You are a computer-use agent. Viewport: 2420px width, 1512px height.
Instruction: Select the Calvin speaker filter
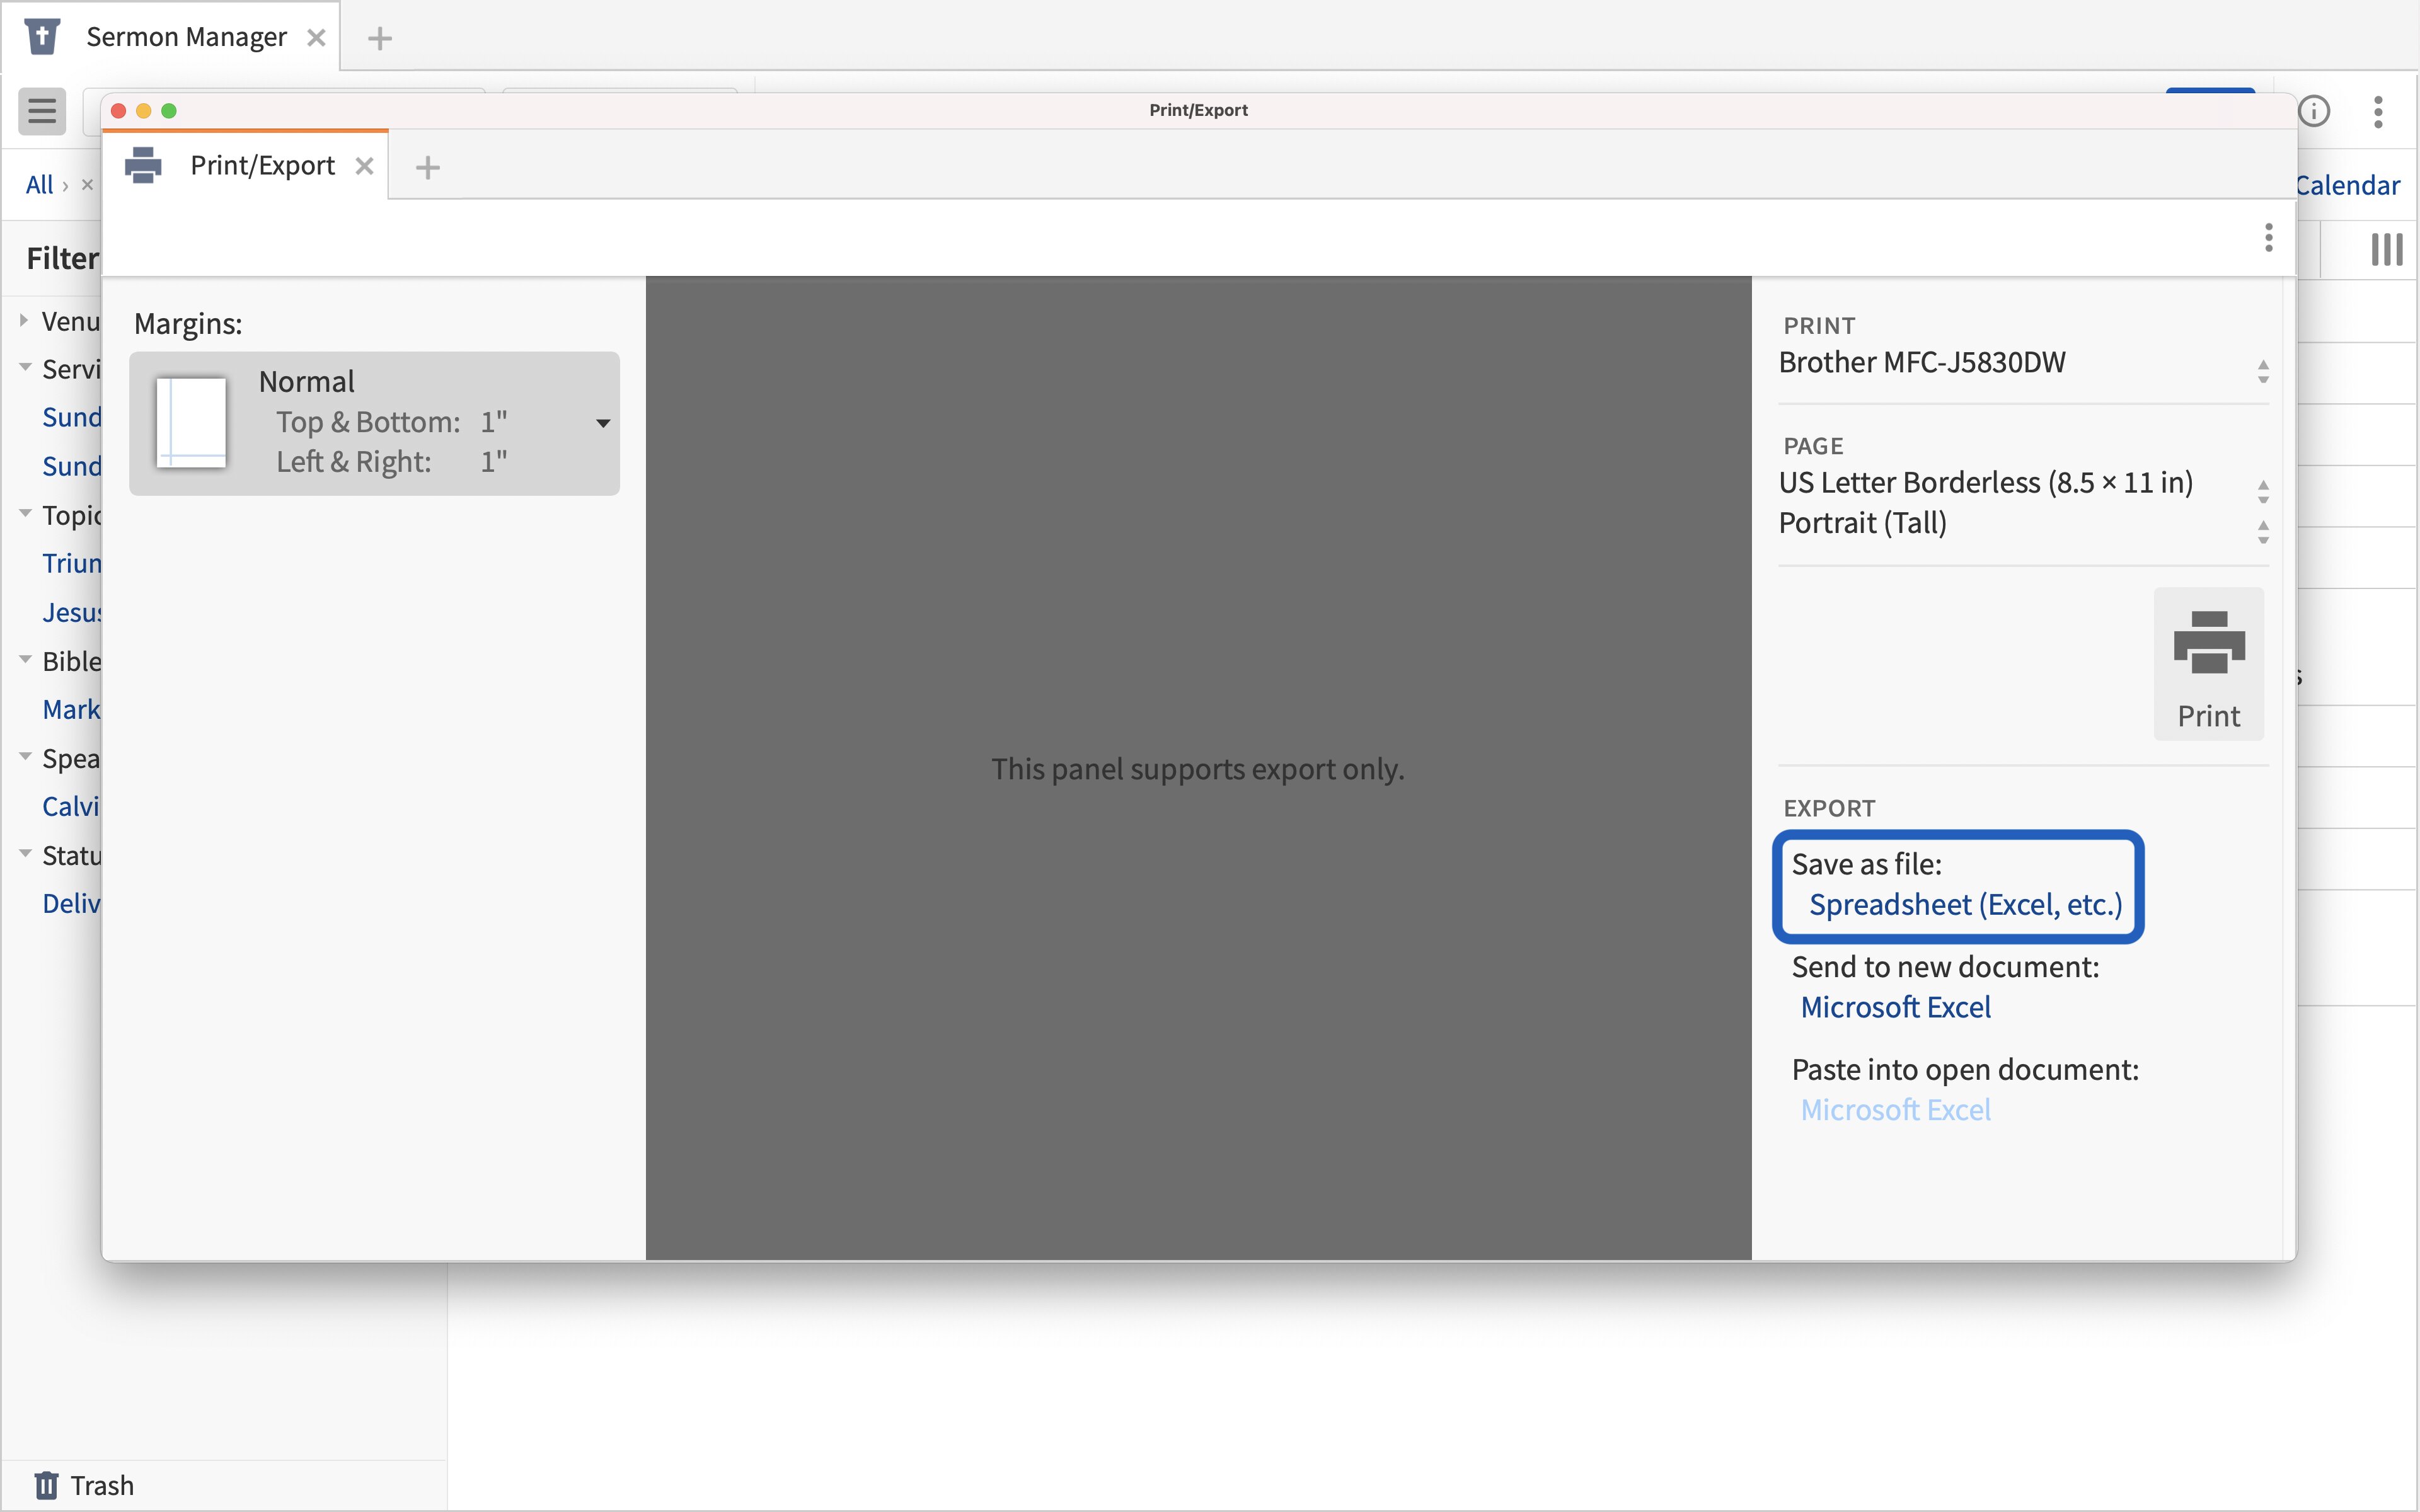pos(71,806)
